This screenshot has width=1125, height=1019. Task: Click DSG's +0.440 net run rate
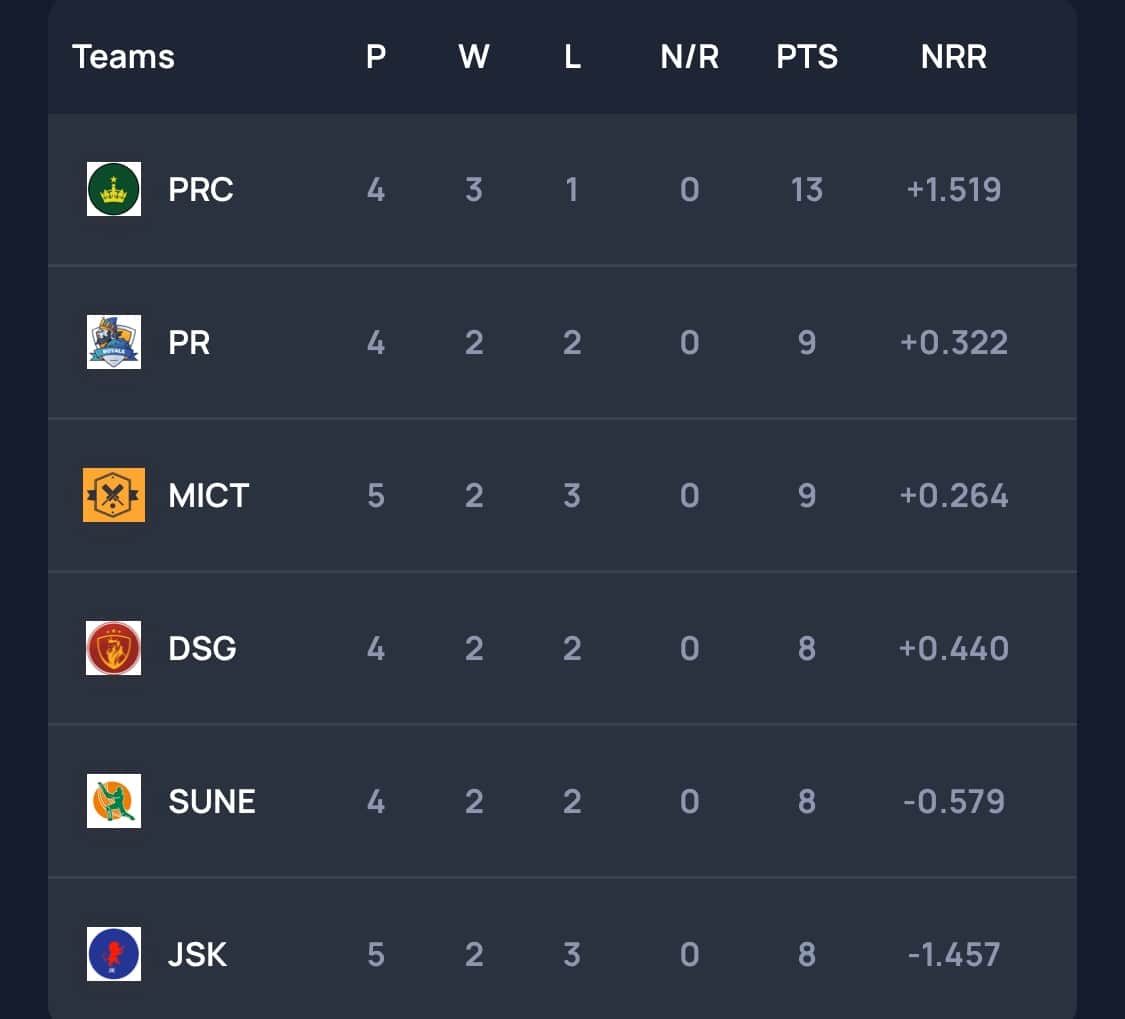point(954,648)
